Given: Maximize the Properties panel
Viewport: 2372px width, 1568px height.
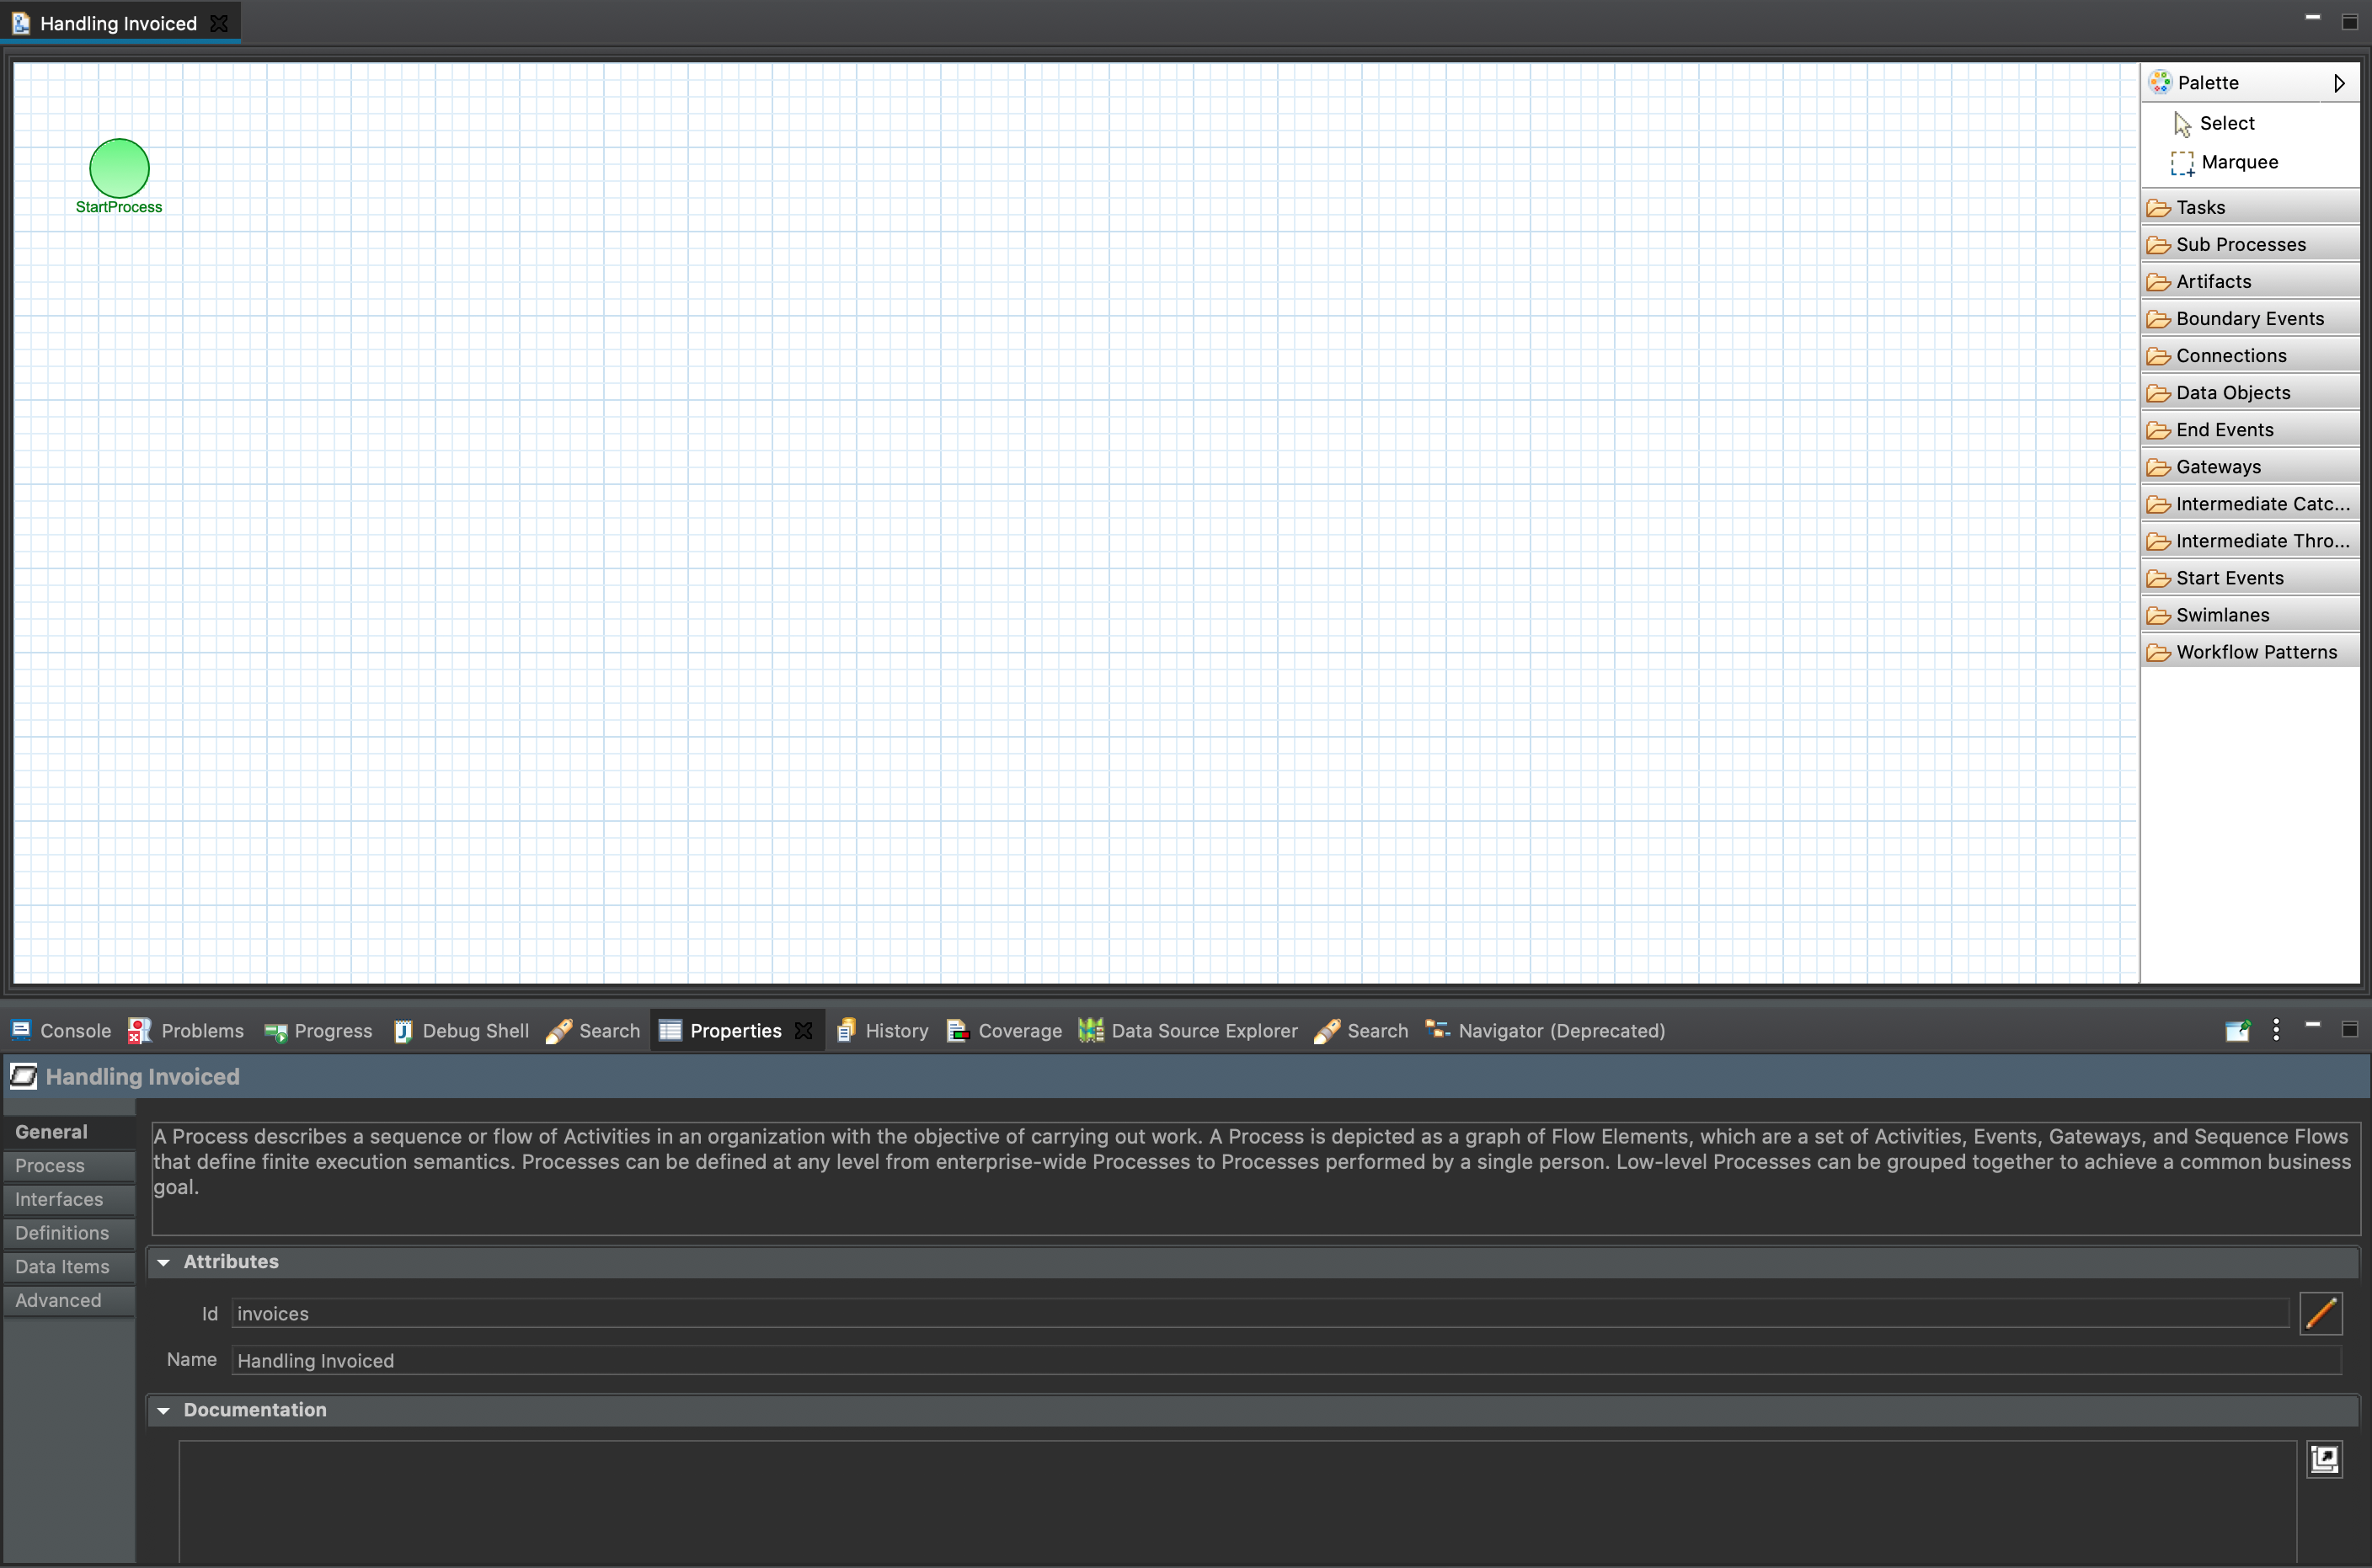Looking at the screenshot, I should (x=2350, y=1029).
